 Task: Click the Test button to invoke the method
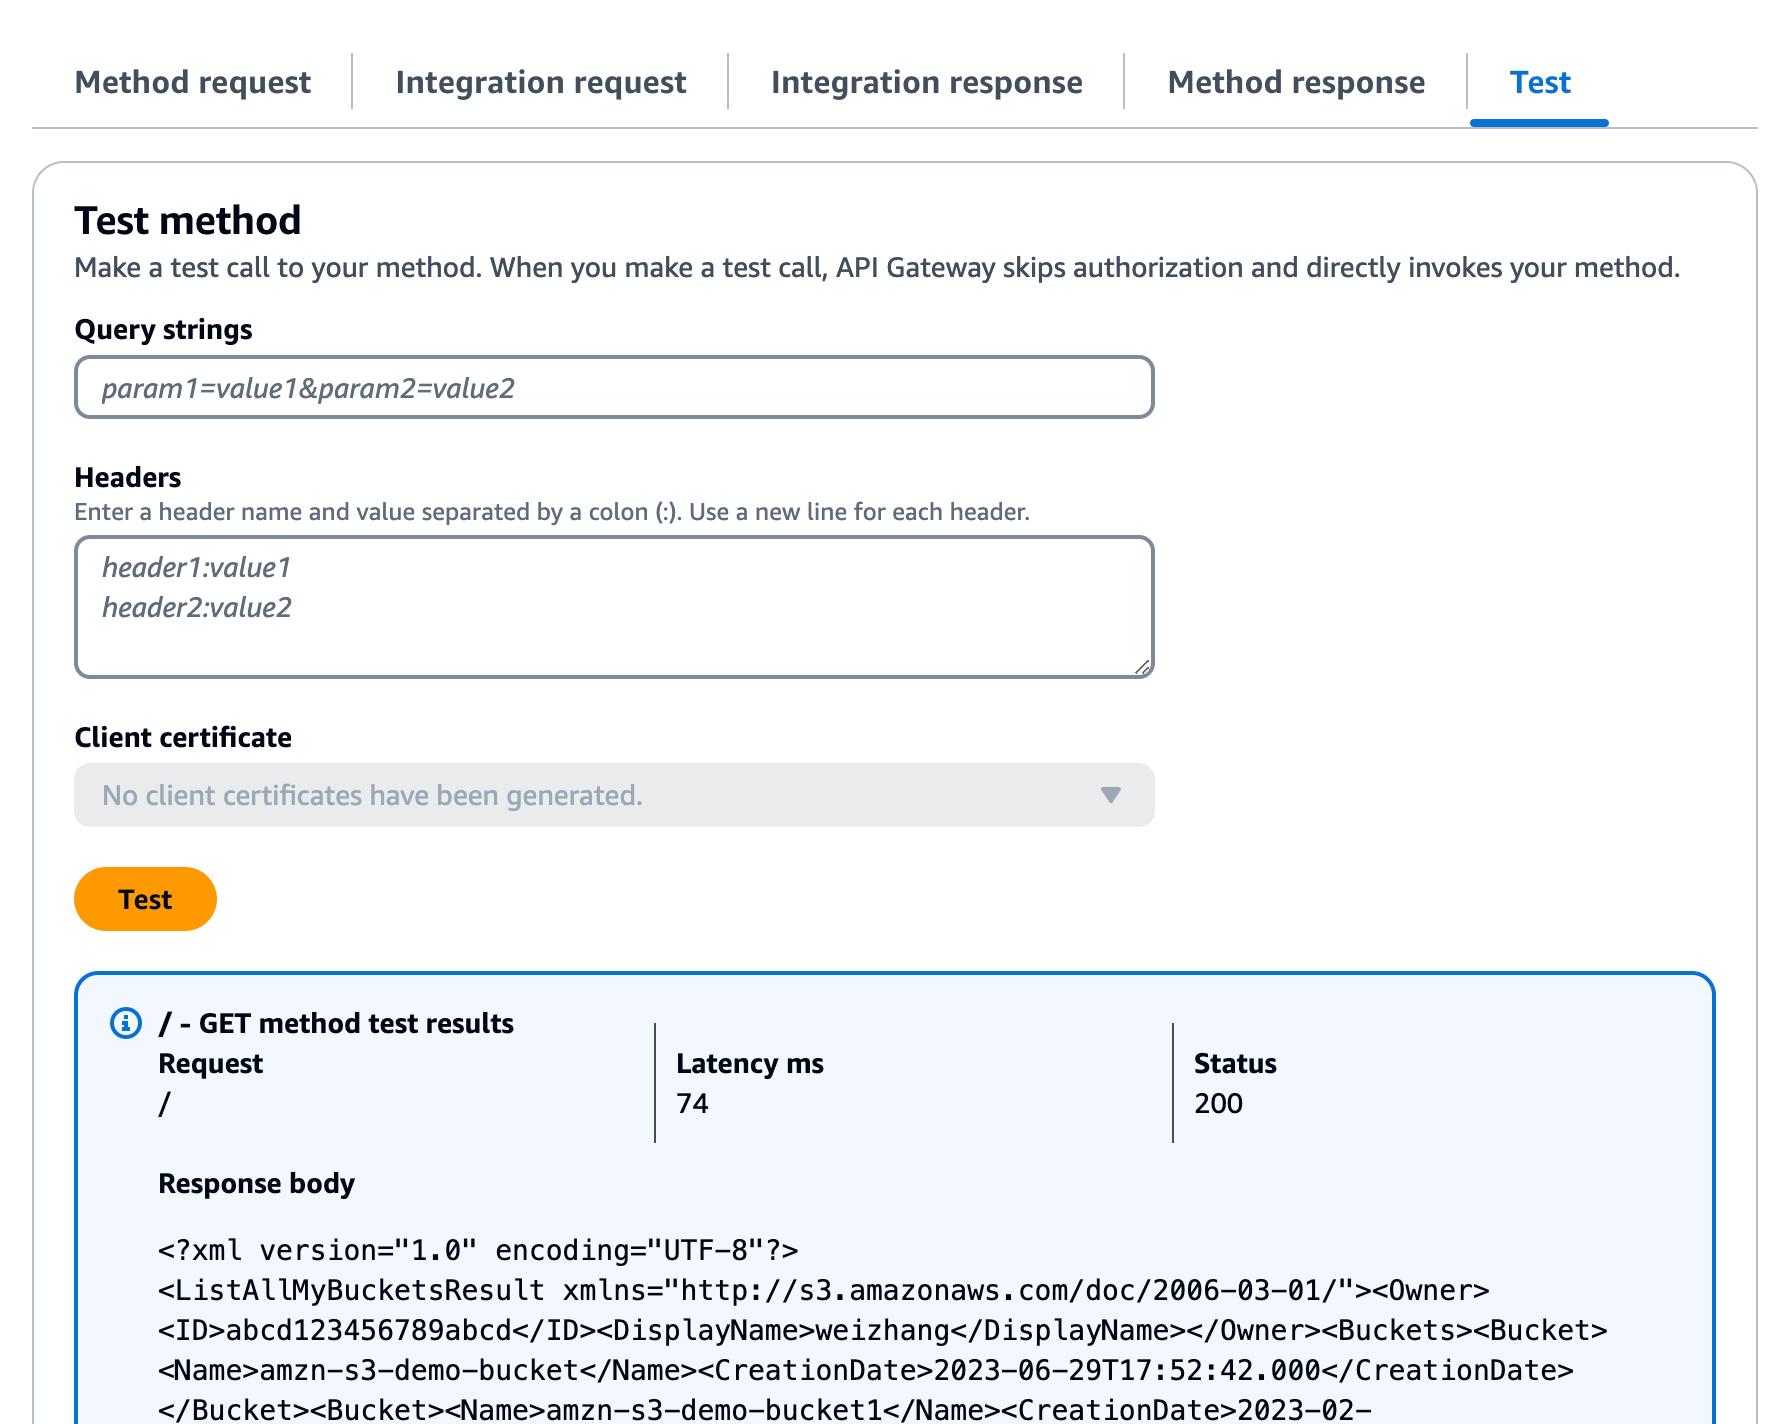(145, 899)
